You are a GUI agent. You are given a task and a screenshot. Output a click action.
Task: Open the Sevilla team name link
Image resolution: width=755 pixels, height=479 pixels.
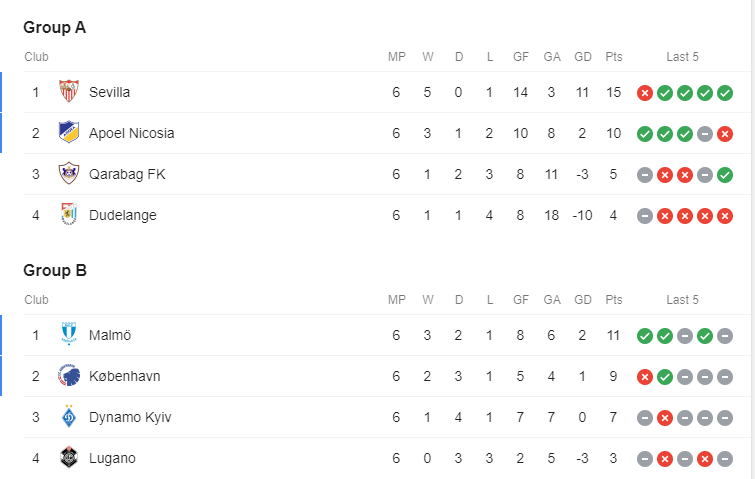(109, 92)
